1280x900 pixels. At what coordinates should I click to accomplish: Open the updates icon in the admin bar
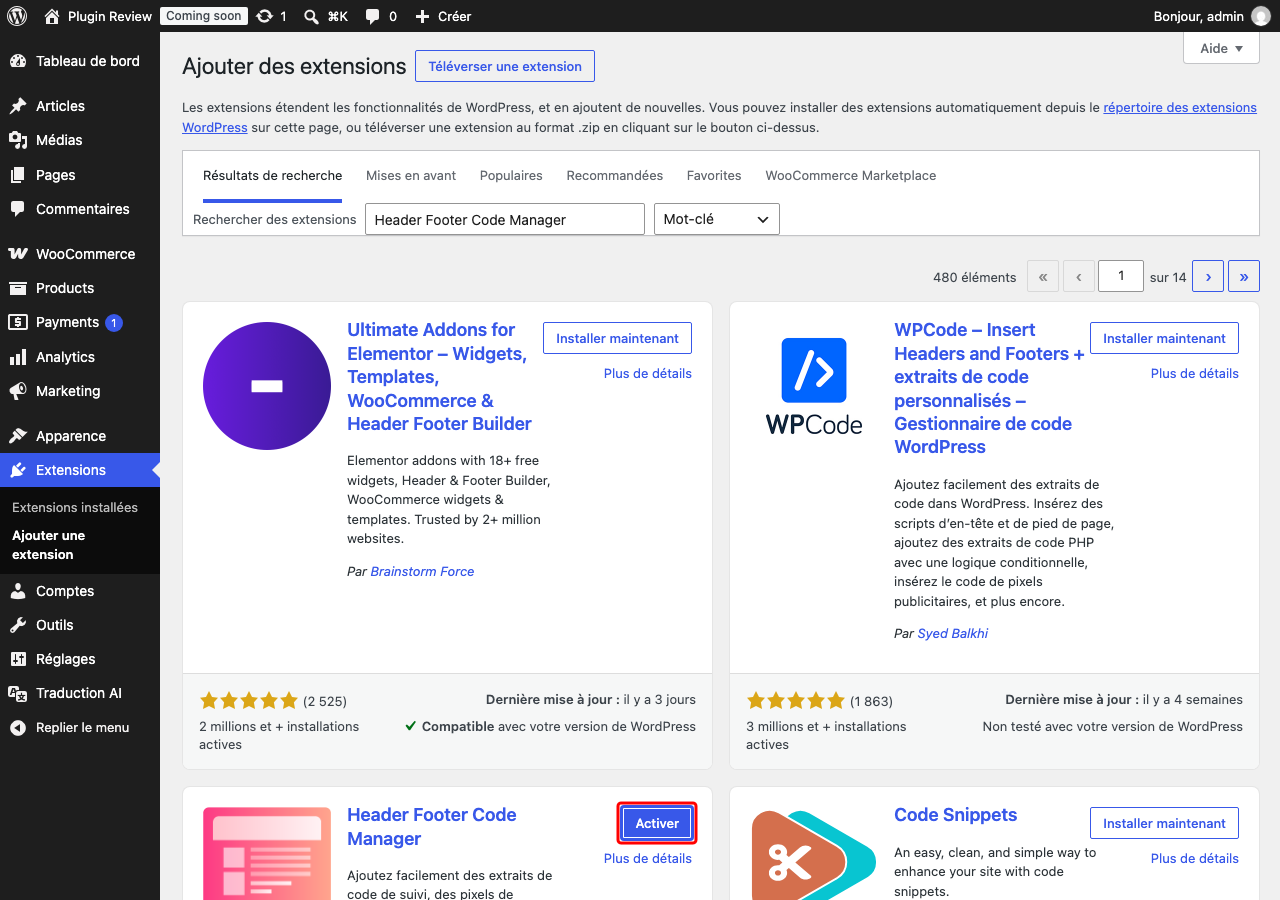pos(264,16)
